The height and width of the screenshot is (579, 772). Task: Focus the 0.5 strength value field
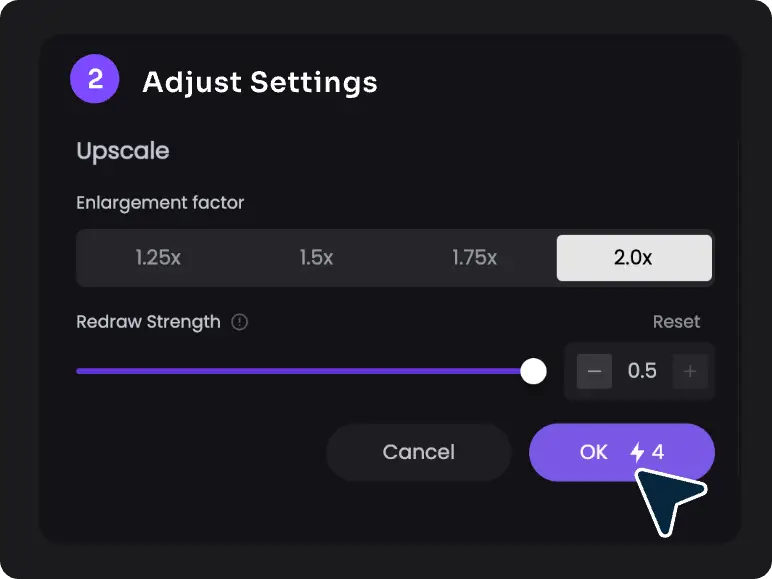[642, 372]
